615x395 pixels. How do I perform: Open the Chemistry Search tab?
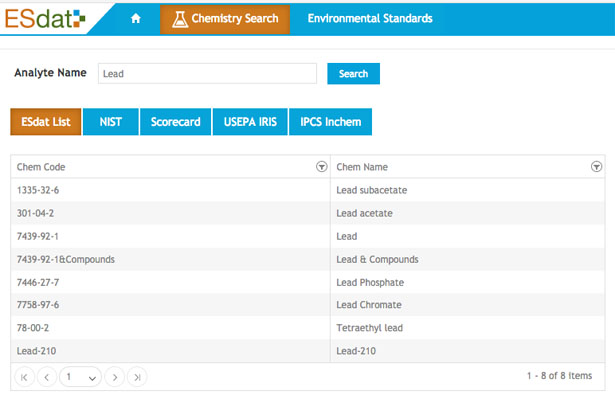pos(225,19)
